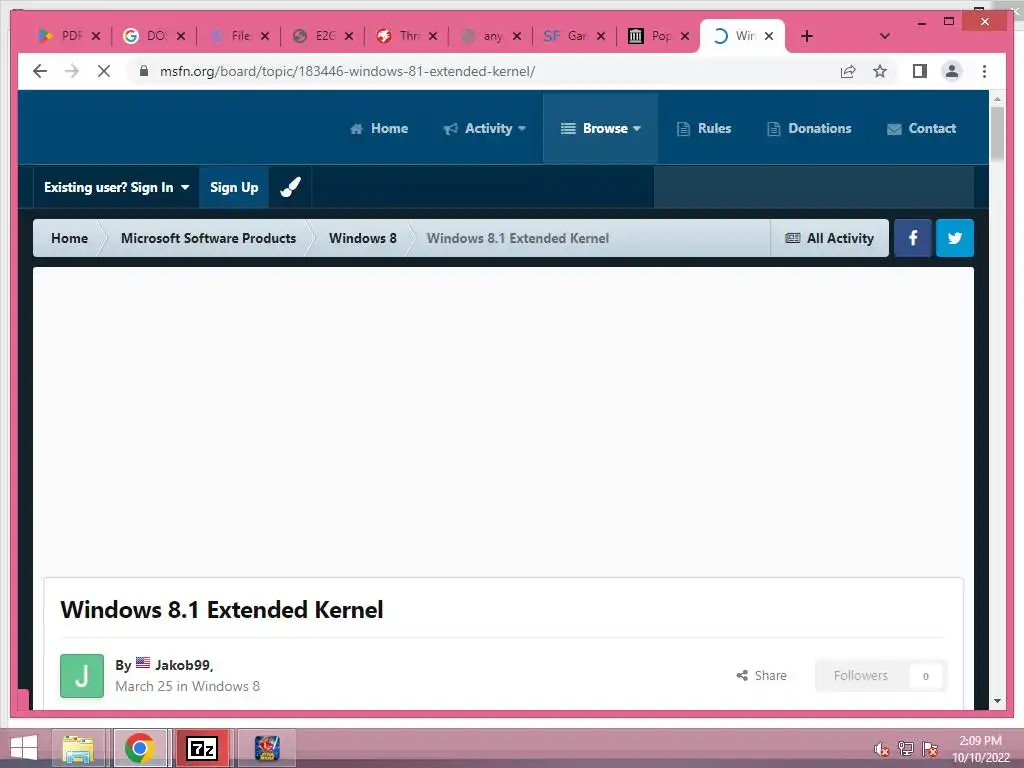The width and height of the screenshot is (1024, 768).
Task: Click the forward navigation arrow
Action: point(72,71)
